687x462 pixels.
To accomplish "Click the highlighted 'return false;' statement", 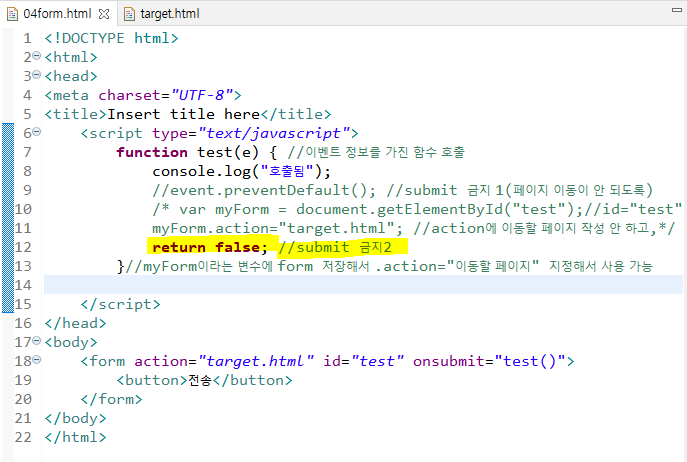I will [210, 247].
